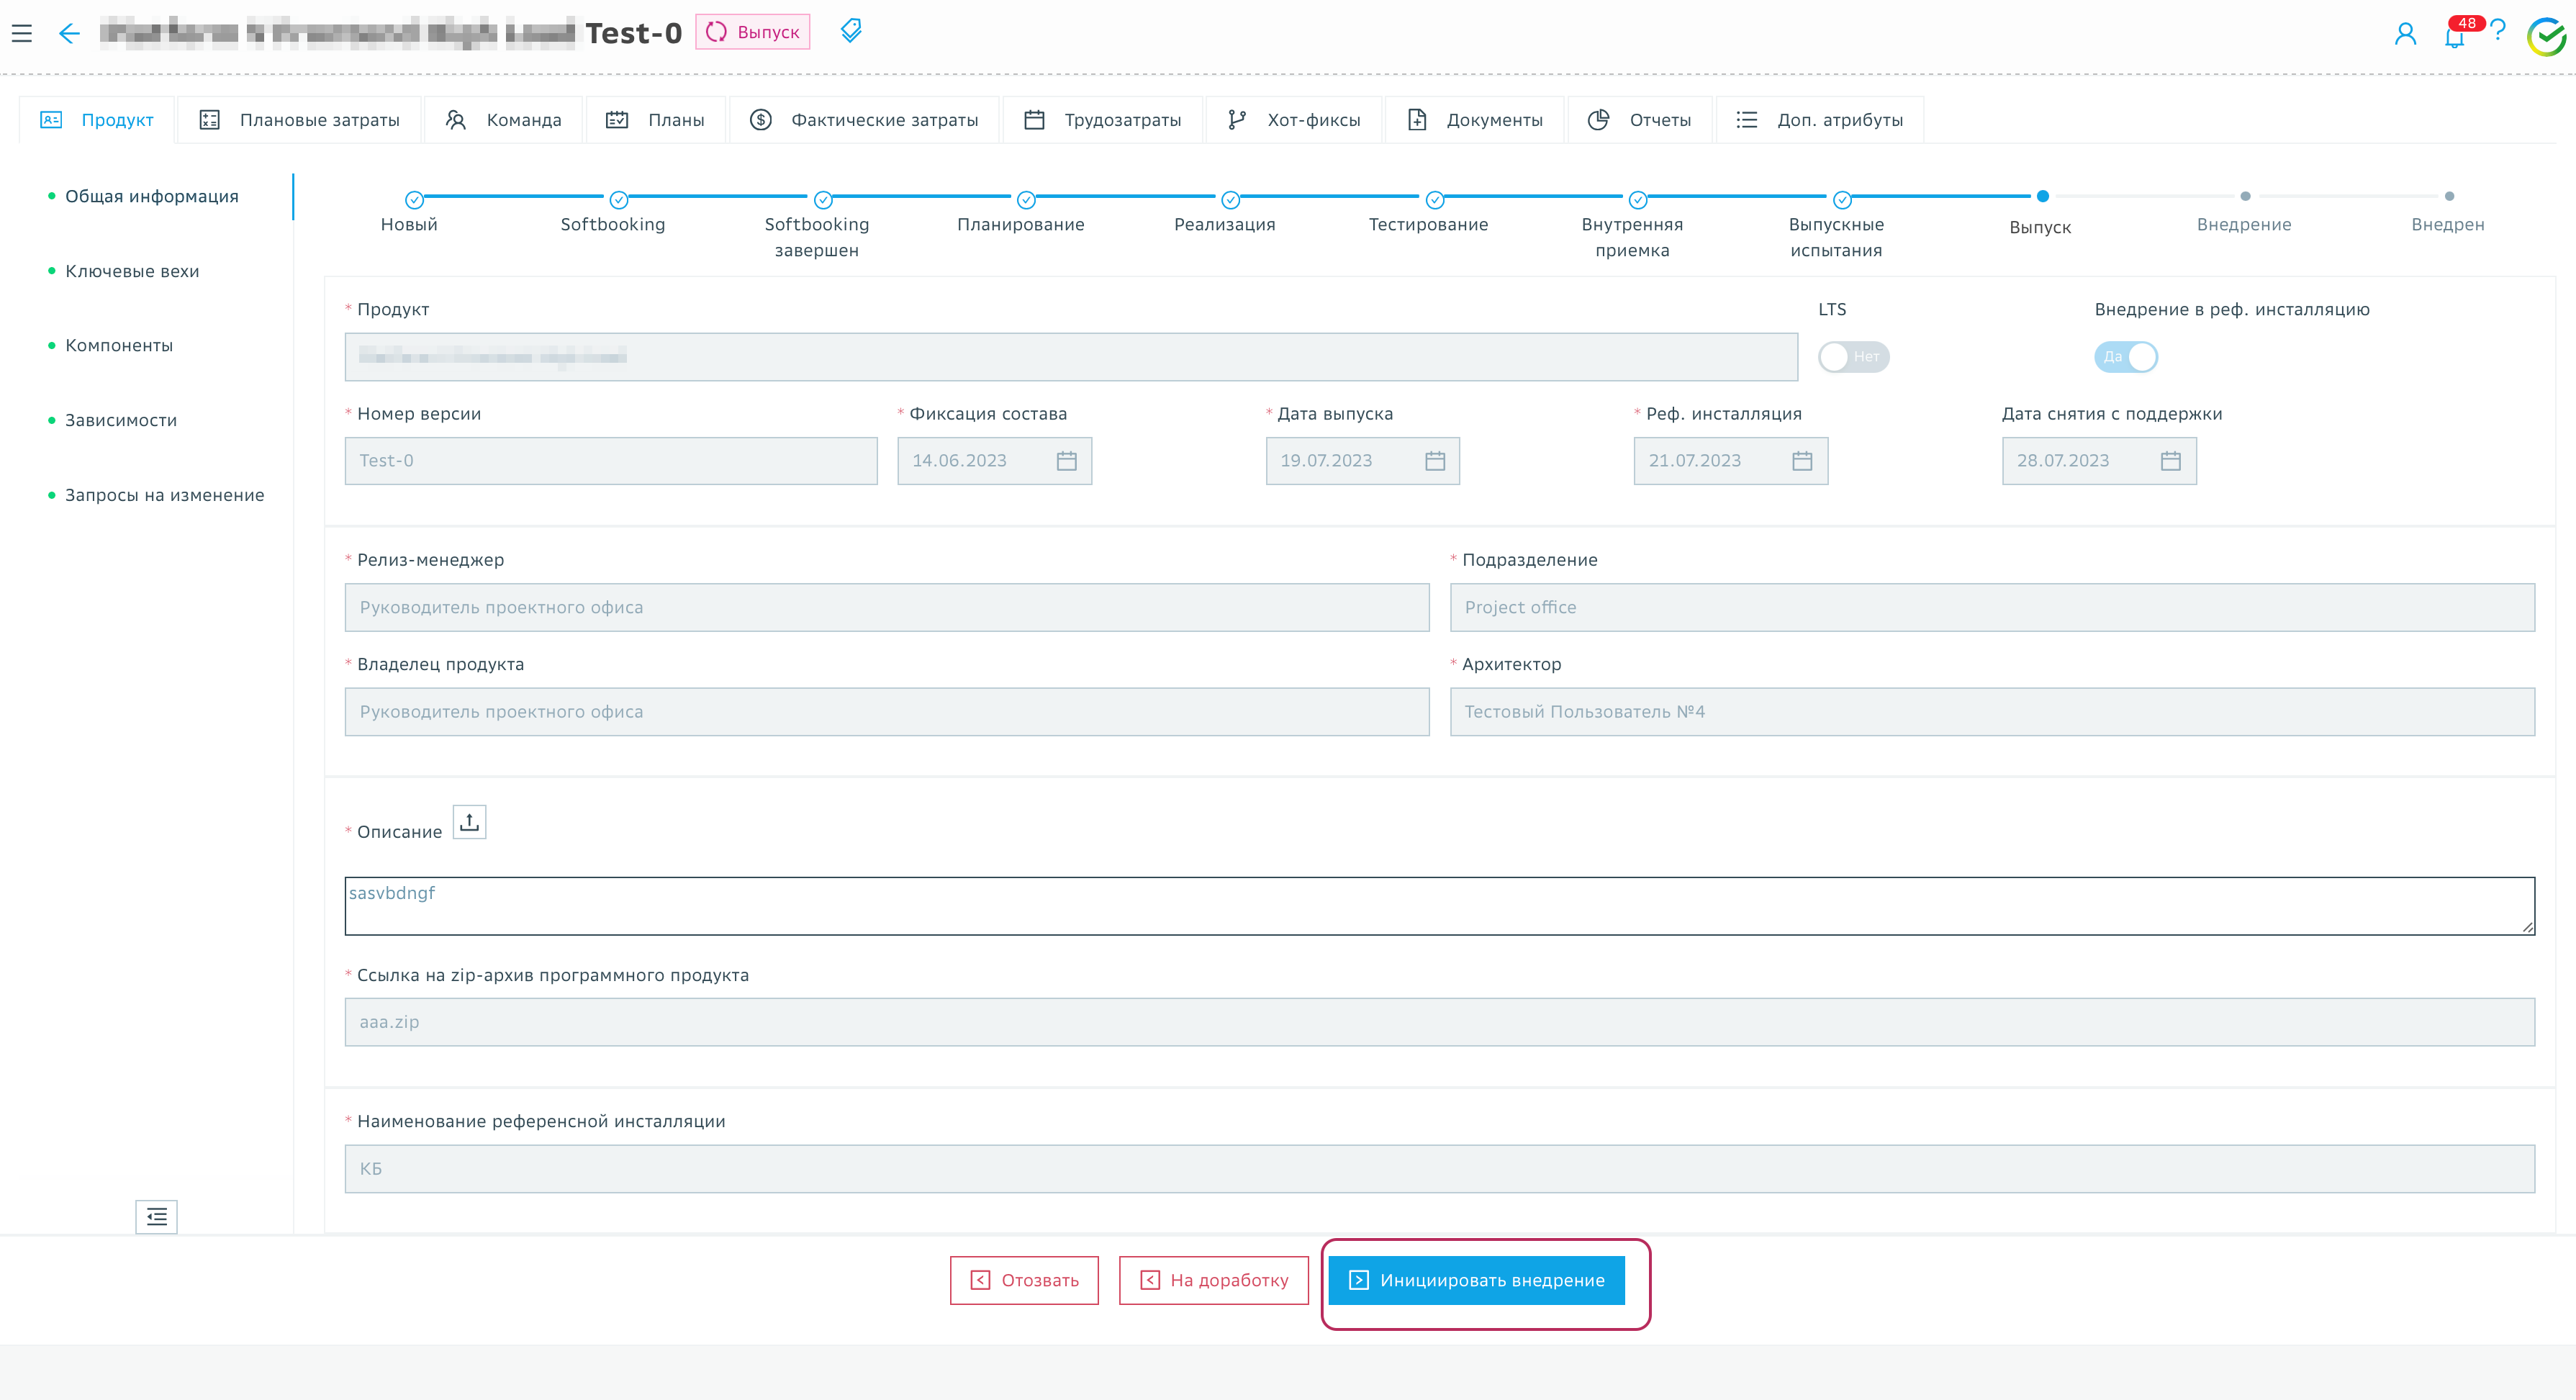This screenshot has width=2576, height=1400.
Task: Click Инициировать внедрение button
Action: point(1476,1280)
